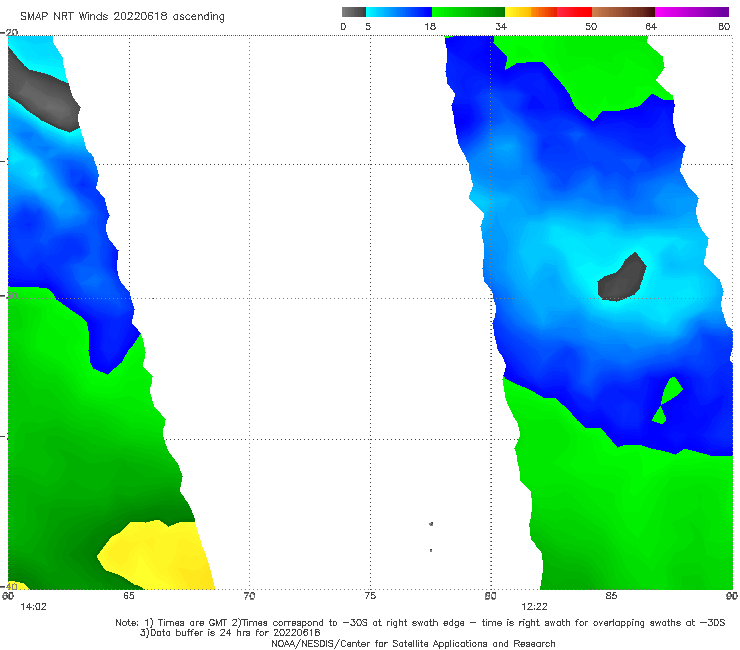The image size is (740, 650).
Task: Click the color bar label "64"
Action: (x=651, y=26)
